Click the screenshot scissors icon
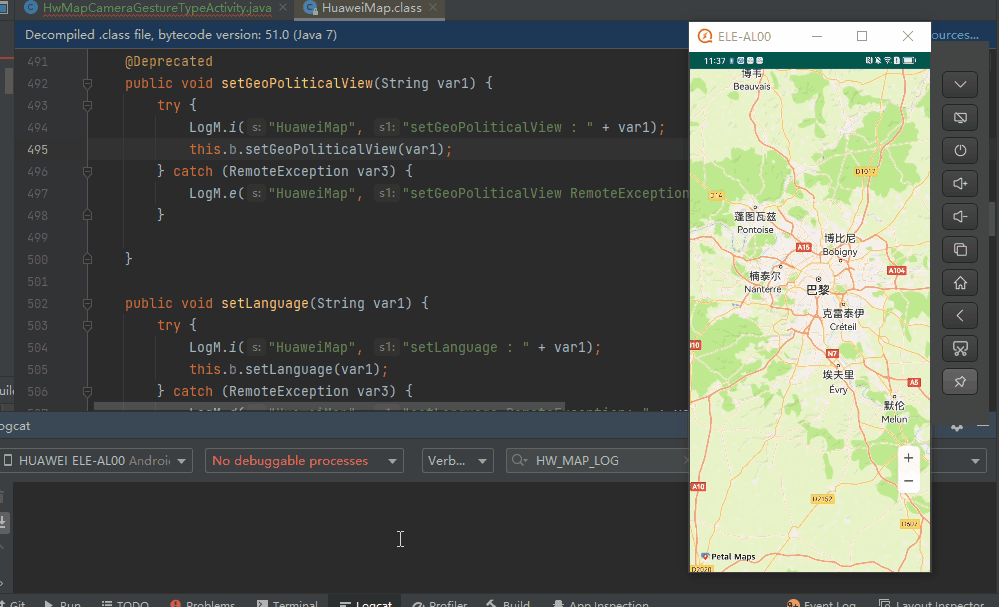Viewport: 999px width, 607px height. point(960,348)
